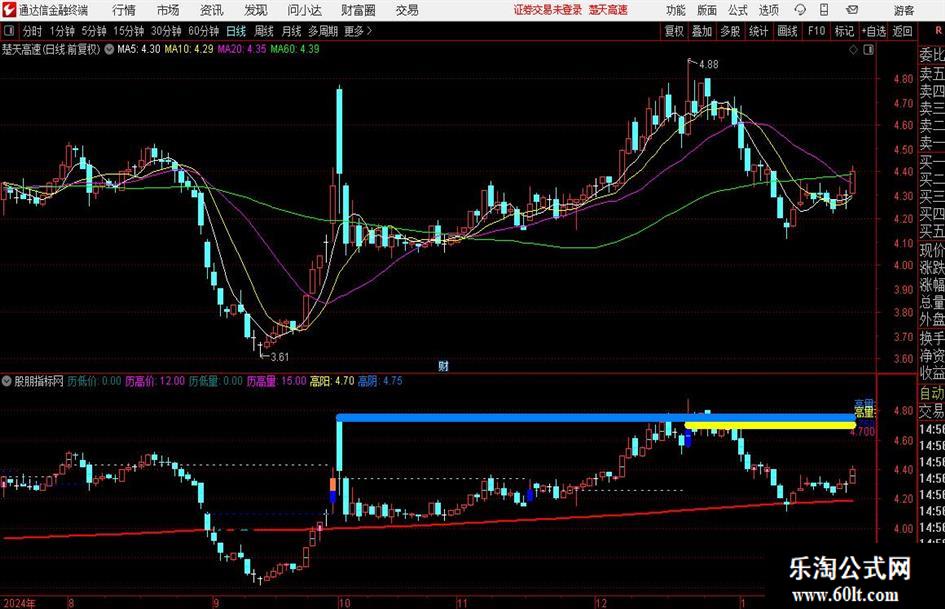The width and height of the screenshot is (945, 609).
Task: Click the 2024年 timeline label
Action: 19,603
